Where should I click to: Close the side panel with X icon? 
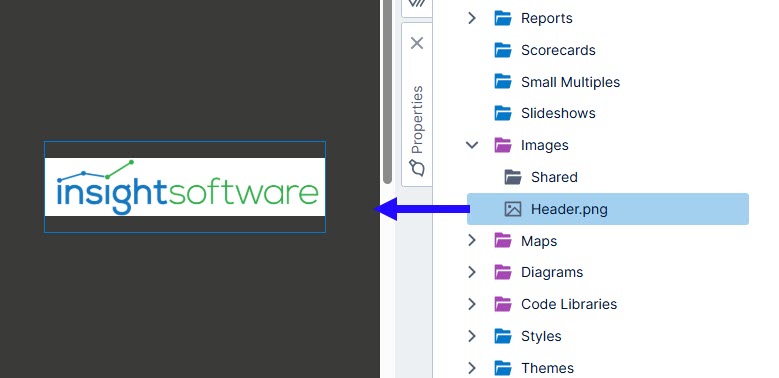tap(417, 43)
